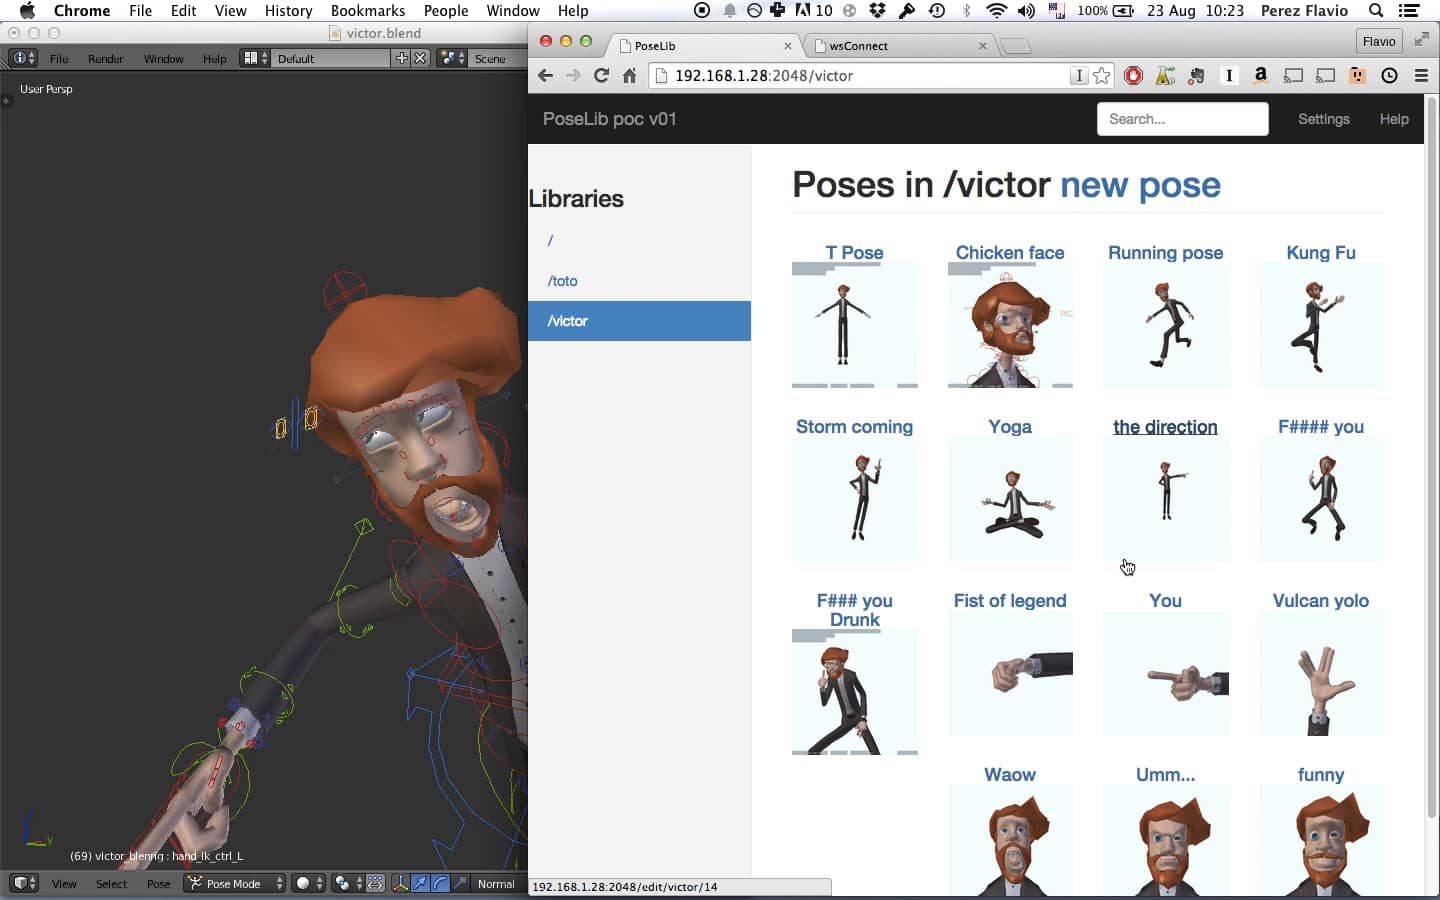Click the Amazon extension icon
This screenshot has width=1440, height=900.
click(x=1261, y=75)
